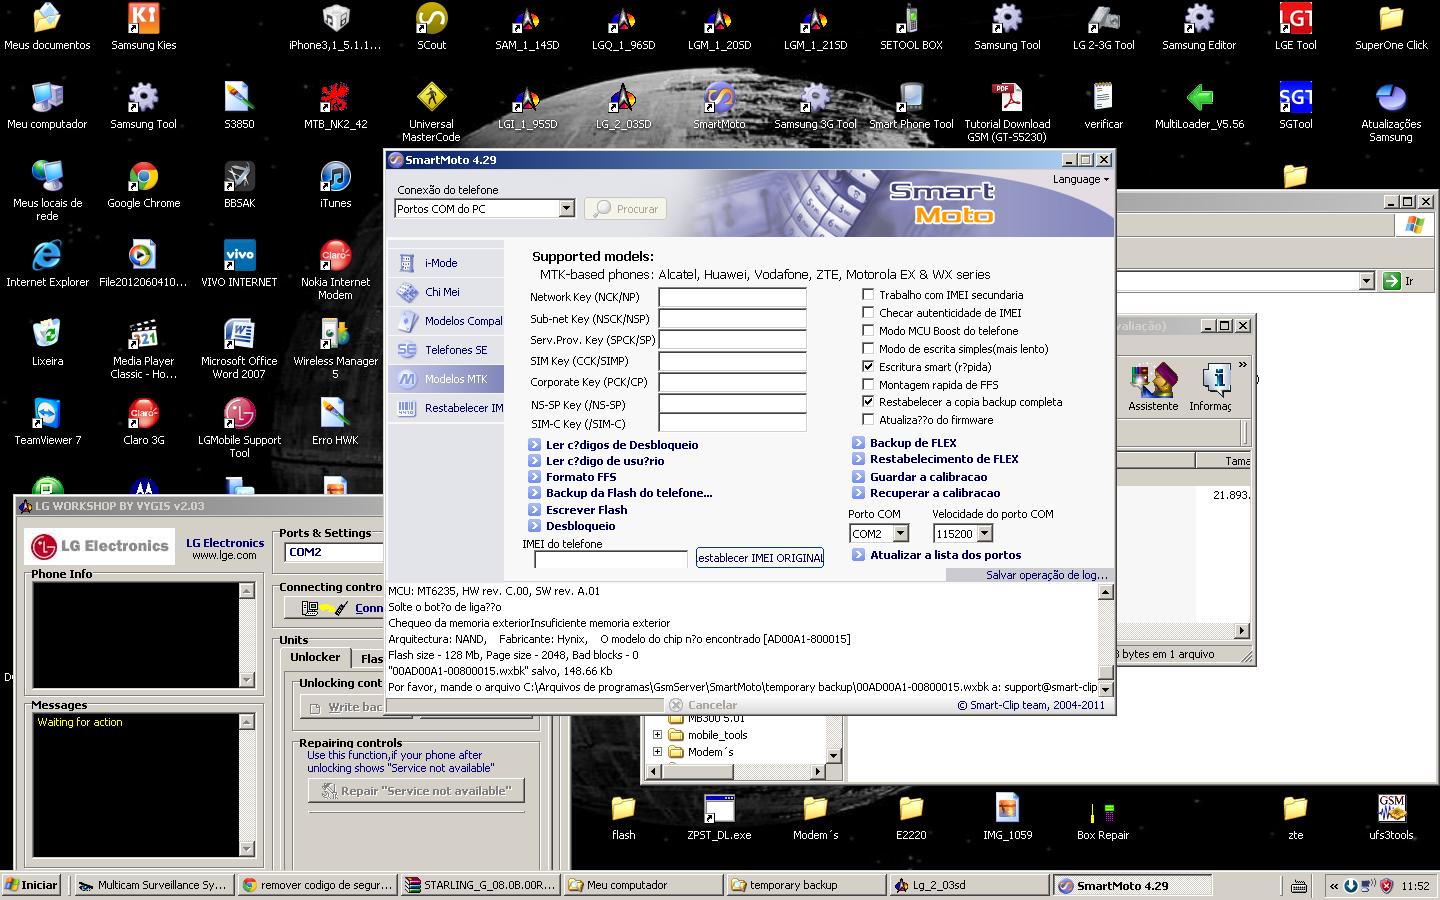Click the SIM Key (CCK/SIMP) field

[732, 361]
